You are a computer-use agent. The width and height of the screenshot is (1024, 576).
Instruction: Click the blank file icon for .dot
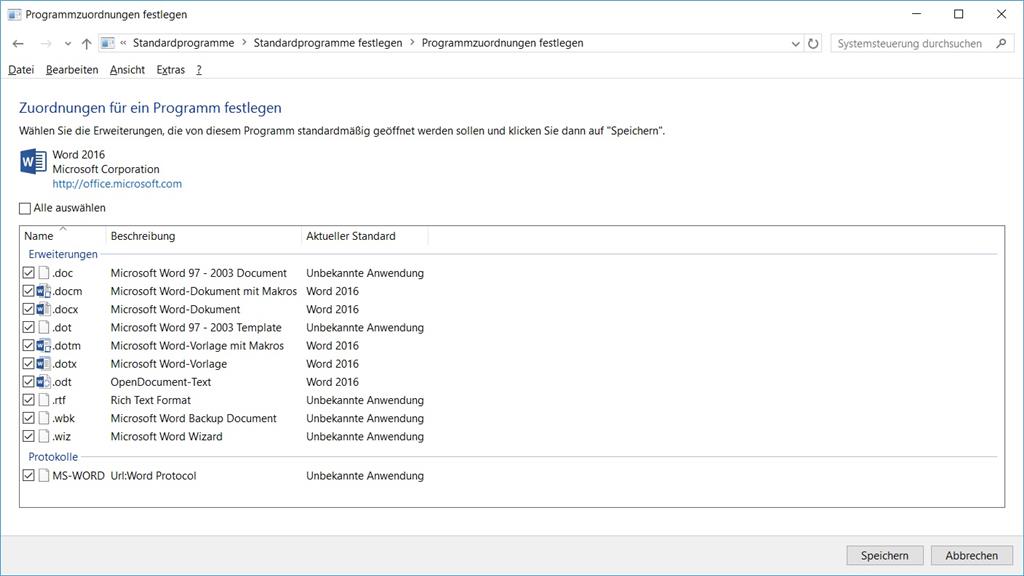pyautogui.click(x=44, y=328)
